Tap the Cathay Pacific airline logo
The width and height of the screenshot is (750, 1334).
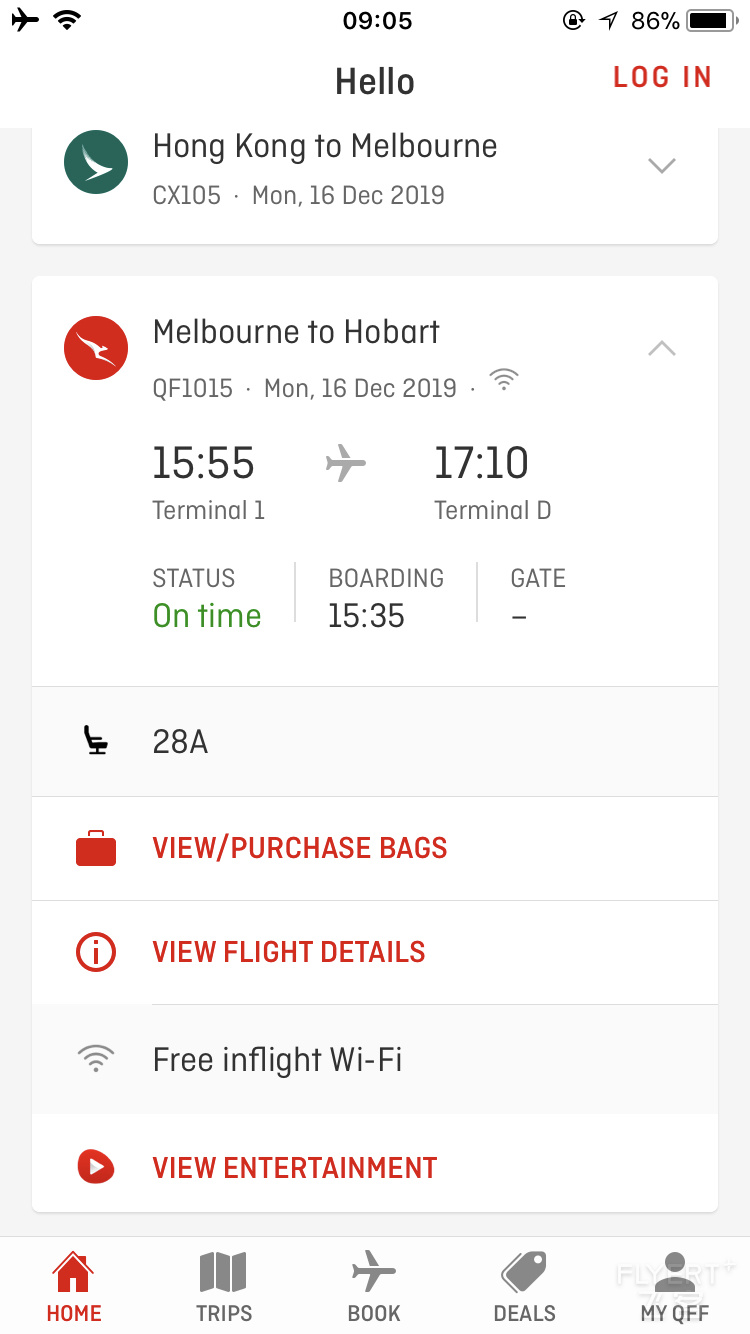pos(96,162)
